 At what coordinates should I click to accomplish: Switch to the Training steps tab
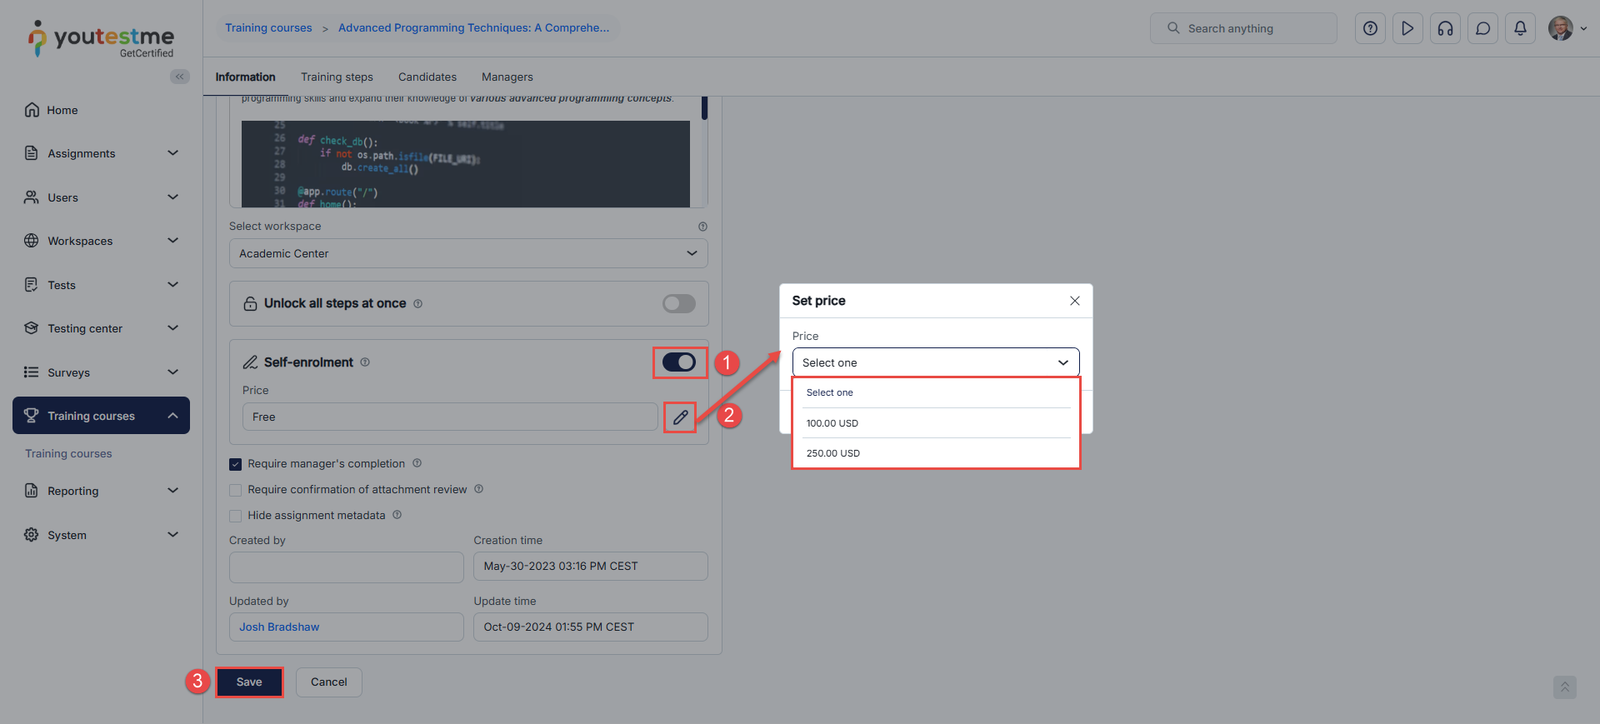tap(337, 77)
